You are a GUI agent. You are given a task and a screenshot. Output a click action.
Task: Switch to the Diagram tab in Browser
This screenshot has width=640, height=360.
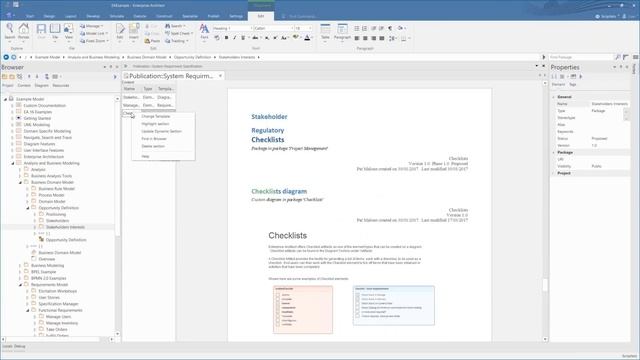pyautogui.click(x=41, y=85)
